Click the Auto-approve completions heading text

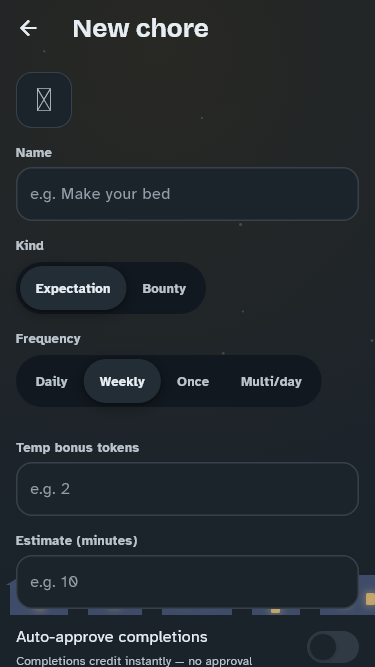click(112, 637)
